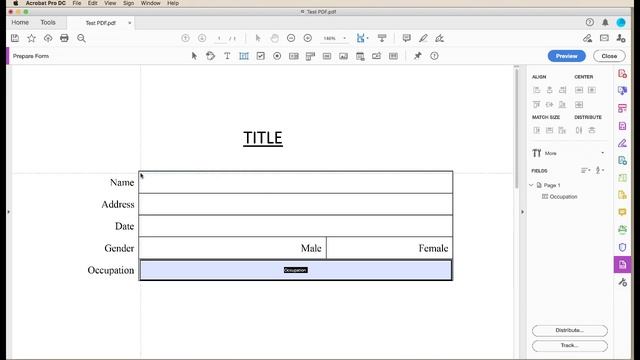Select the Hand pan tool

coord(275,38)
